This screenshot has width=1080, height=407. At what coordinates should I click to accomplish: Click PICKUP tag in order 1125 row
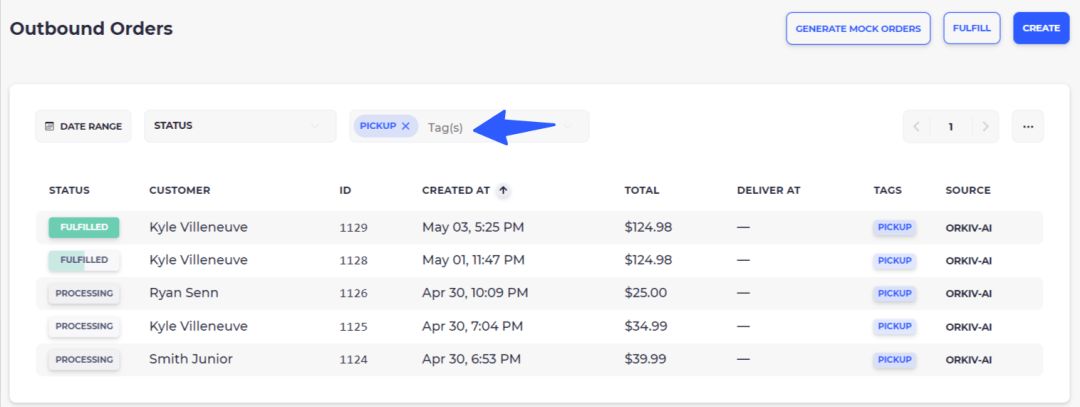coord(895,326)
